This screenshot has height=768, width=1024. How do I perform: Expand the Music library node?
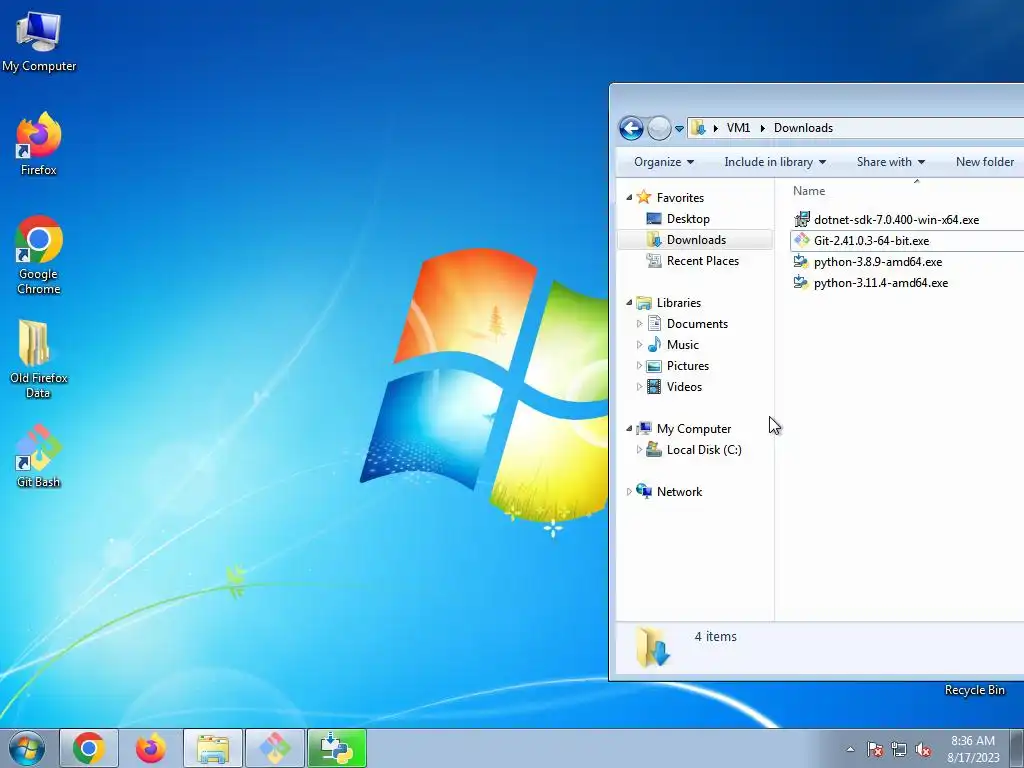click(639, 344)
